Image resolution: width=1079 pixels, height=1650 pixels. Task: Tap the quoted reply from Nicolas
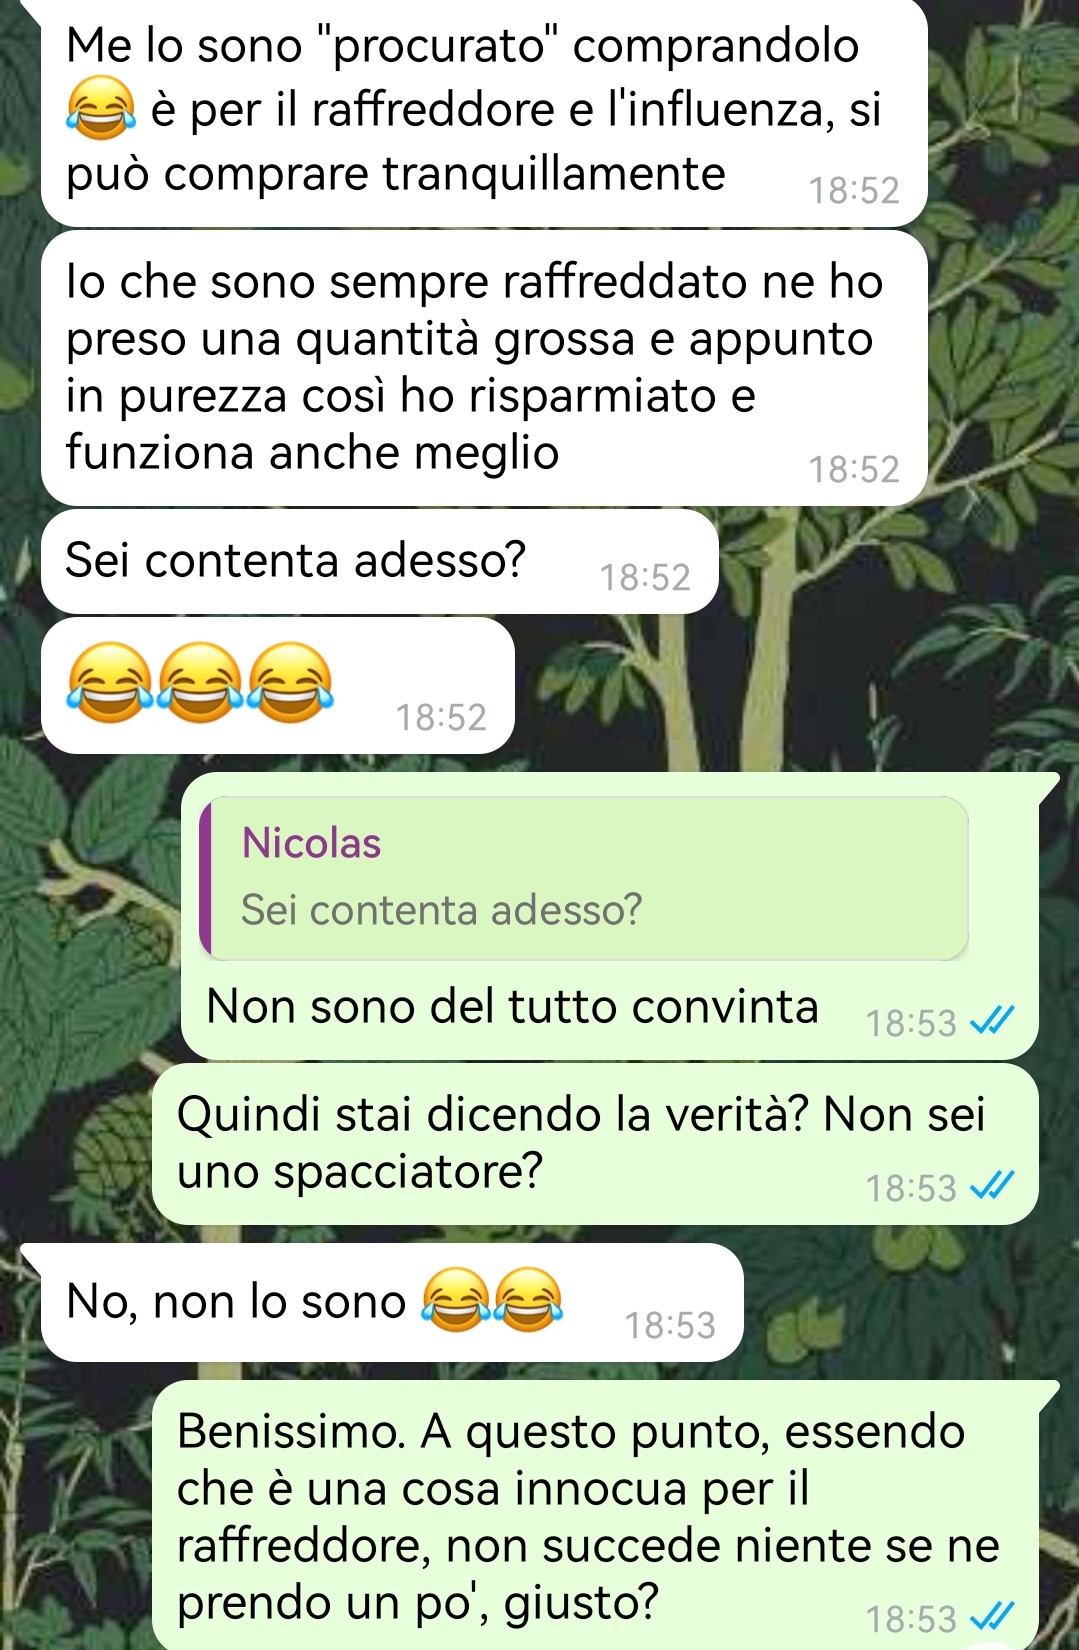[584, 878]
